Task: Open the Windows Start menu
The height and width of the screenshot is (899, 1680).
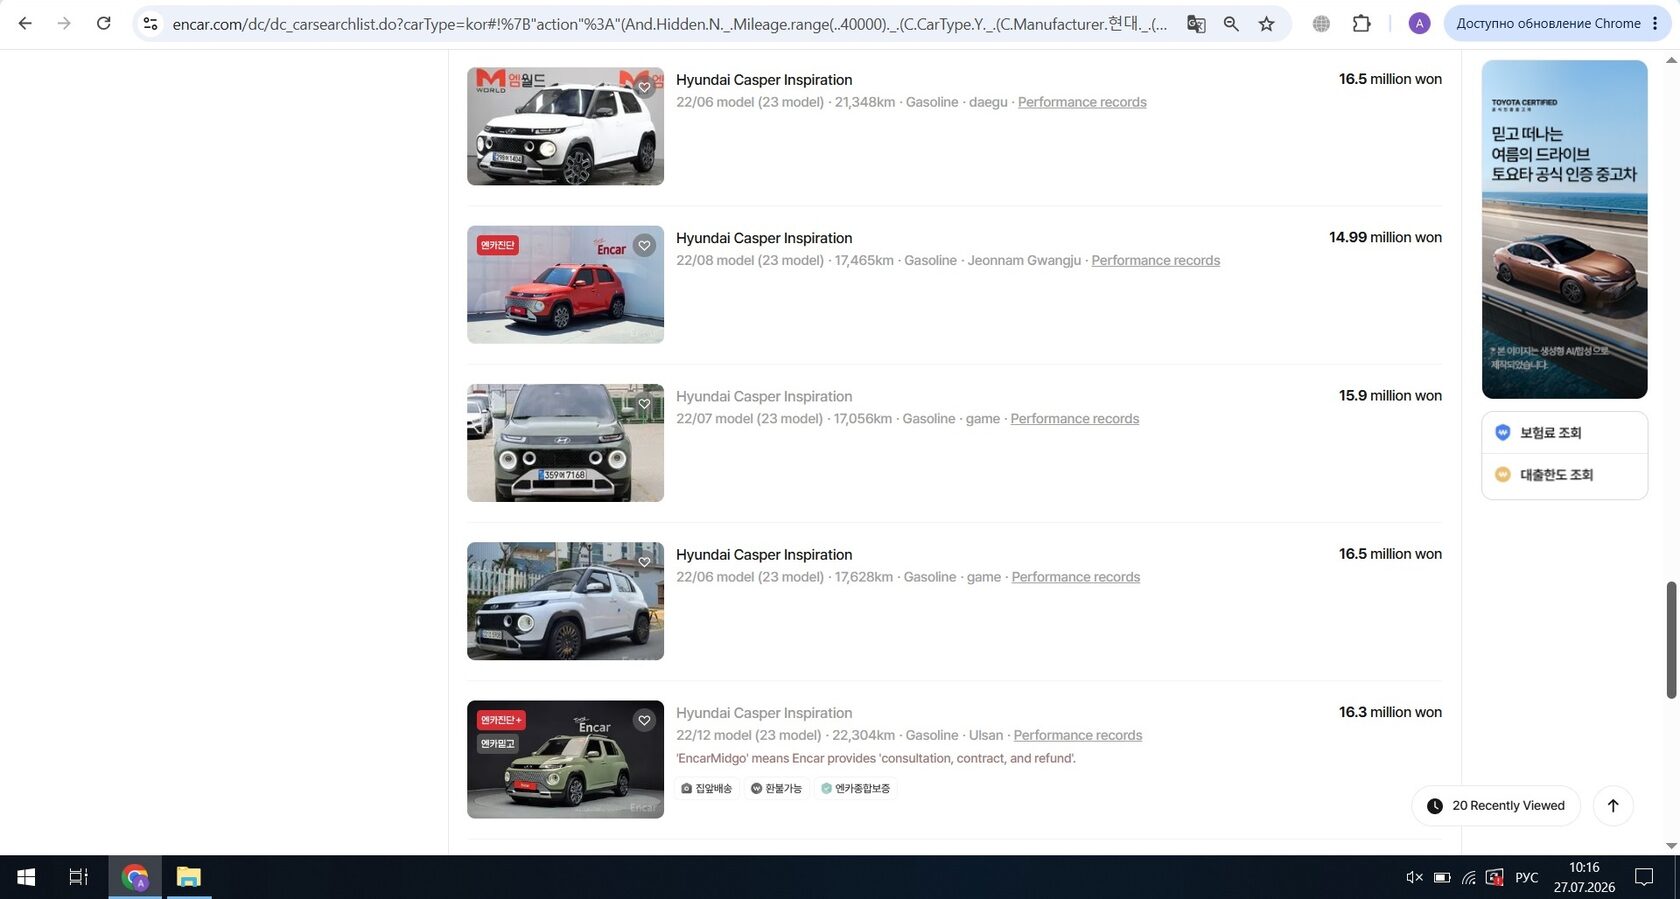Action: [x=26, y=877]
